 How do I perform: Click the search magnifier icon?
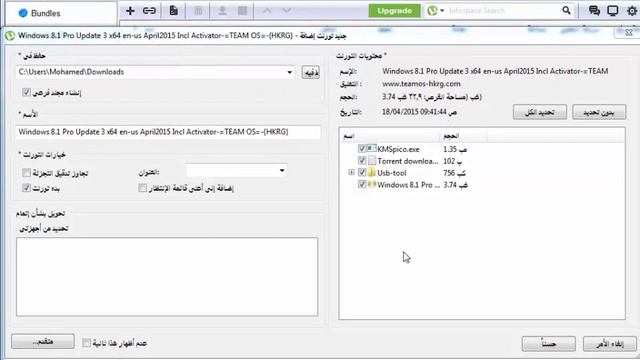point(566,11)
